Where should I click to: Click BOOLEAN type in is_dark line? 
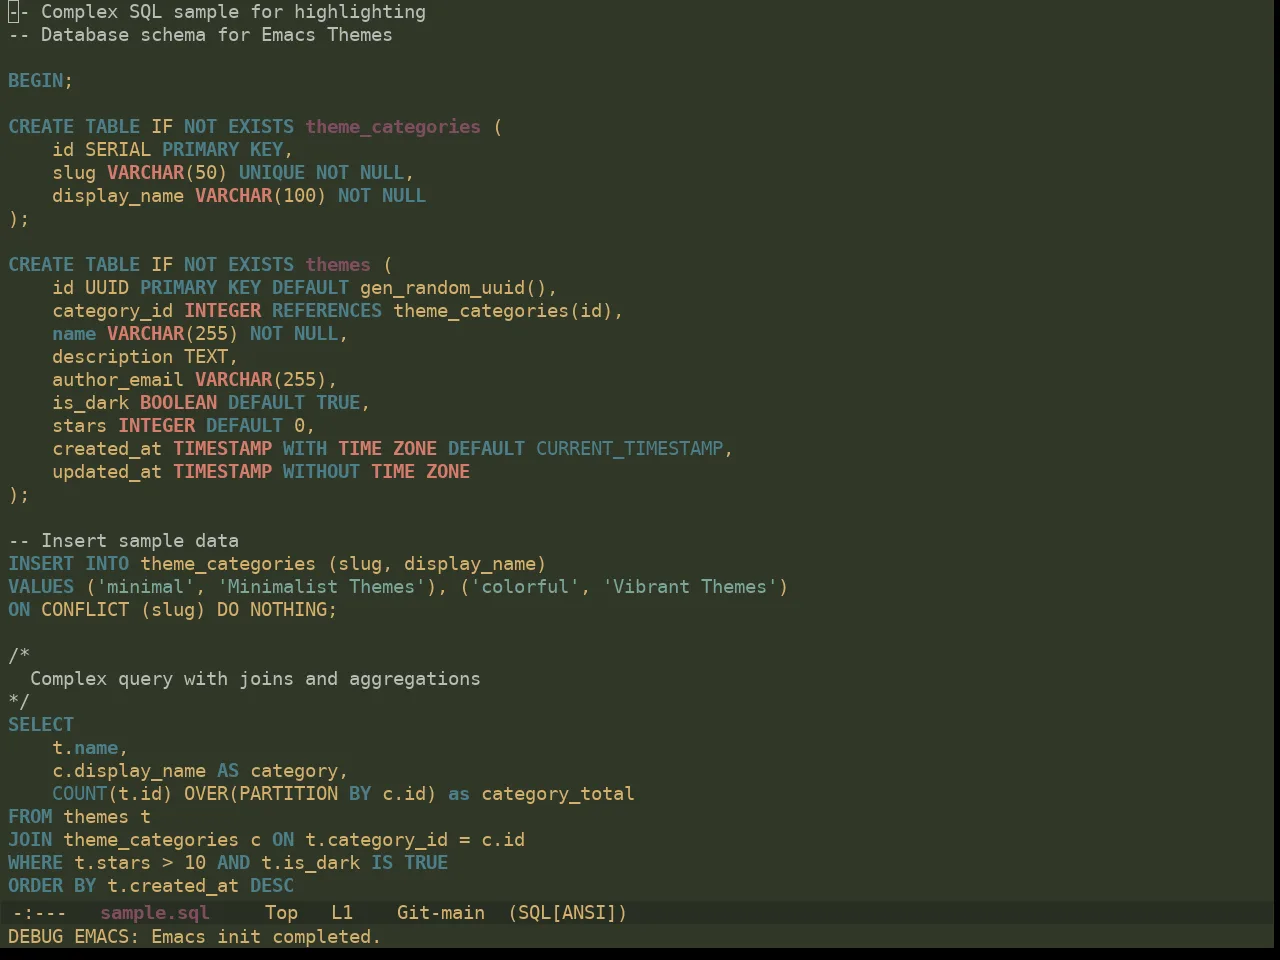pyautogui.click(x=178, y=402)
